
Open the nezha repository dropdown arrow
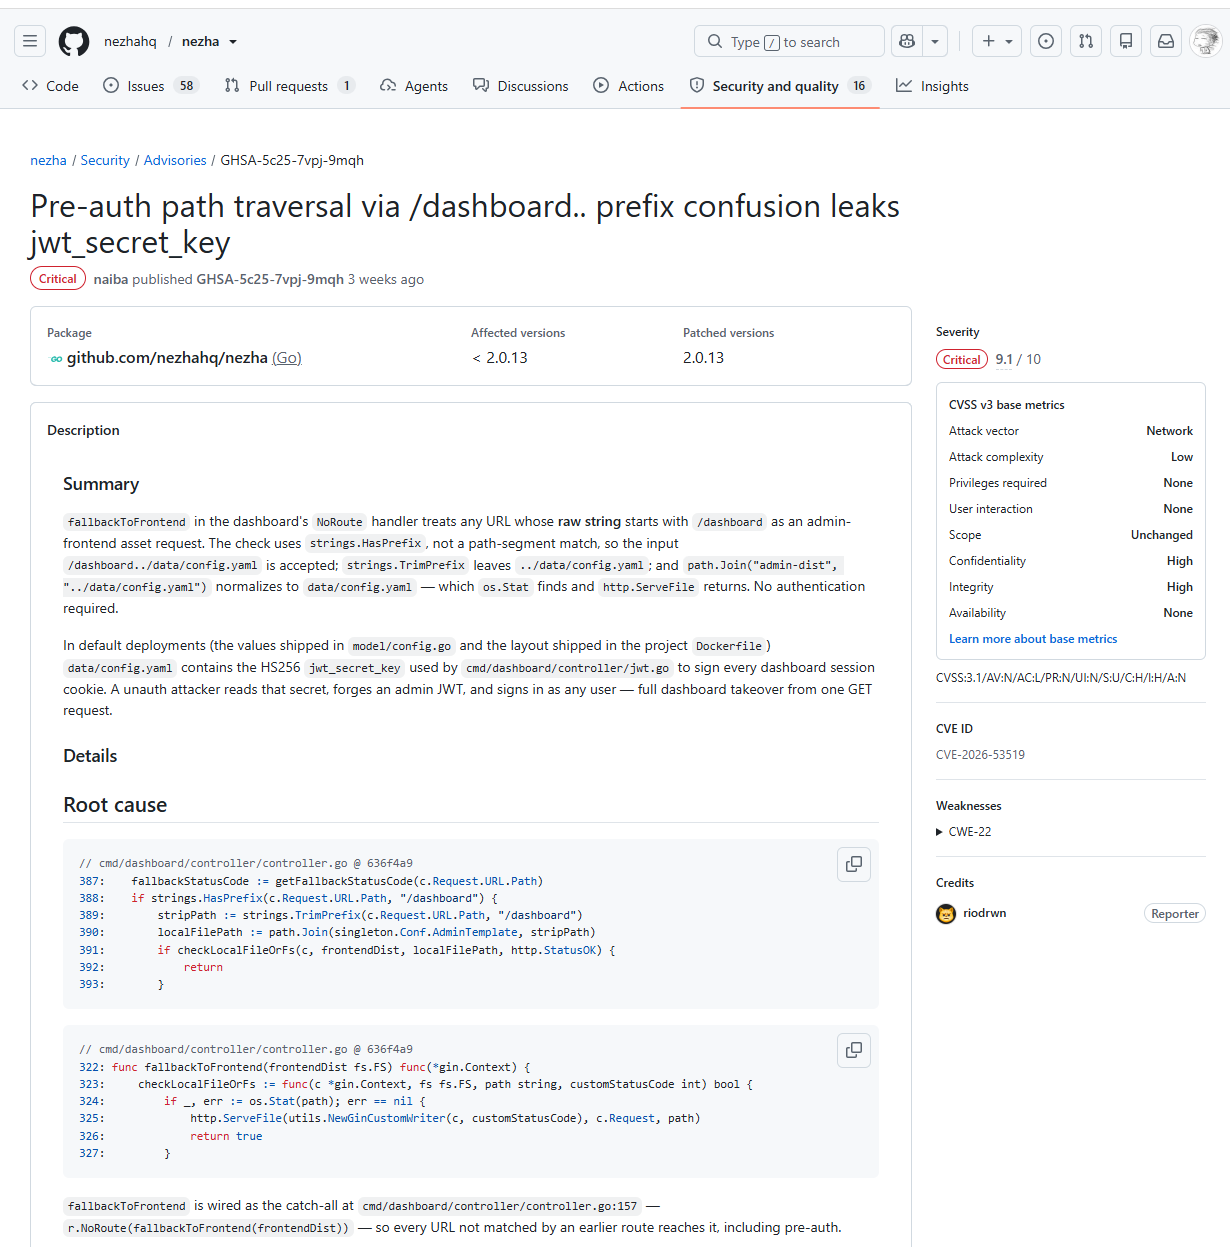[233, 42]
